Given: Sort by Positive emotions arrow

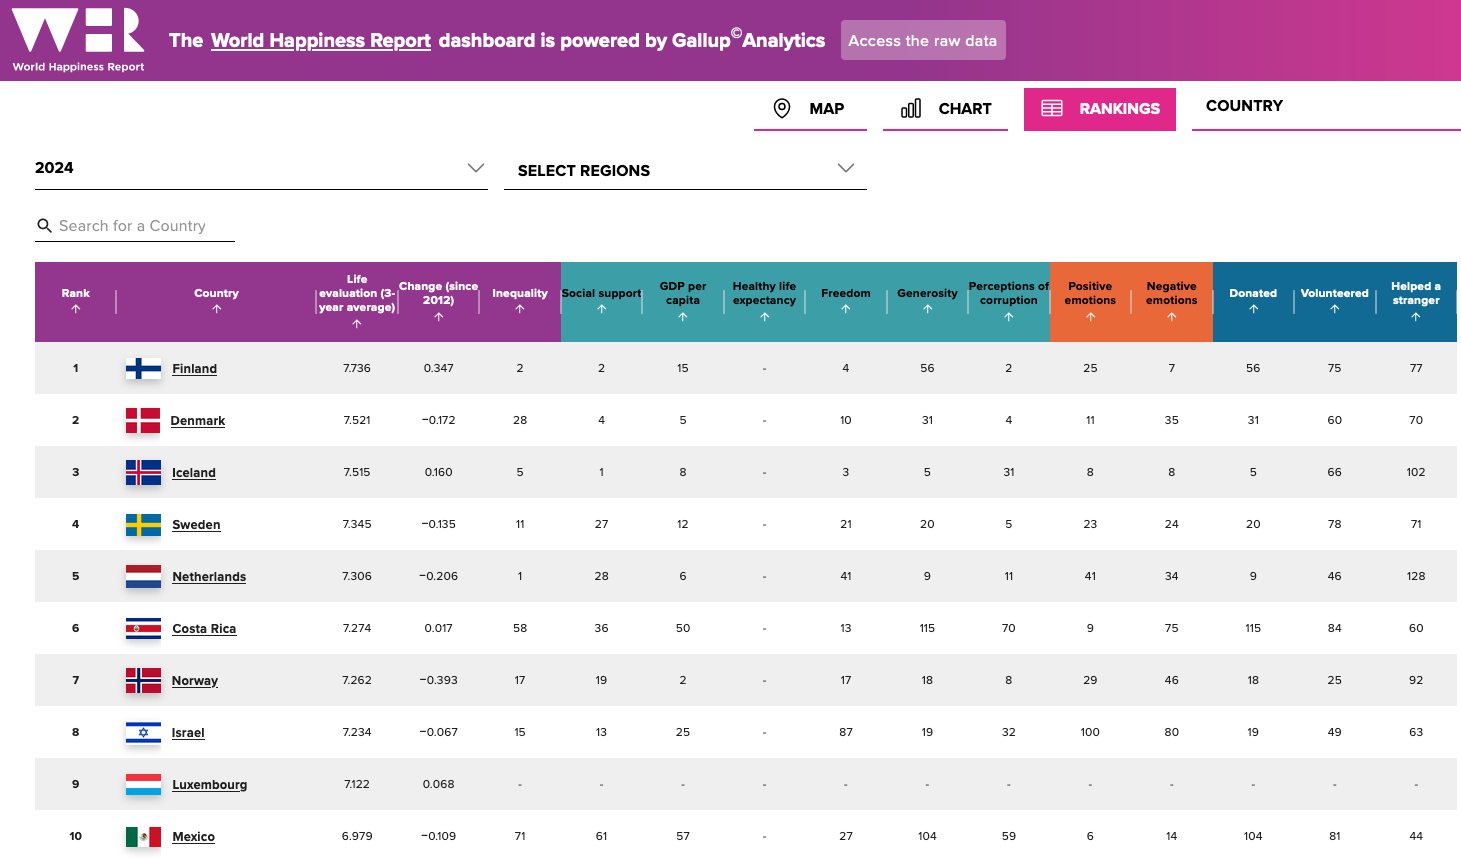Looking at the screenshot, I should (x=1090, y=317).
